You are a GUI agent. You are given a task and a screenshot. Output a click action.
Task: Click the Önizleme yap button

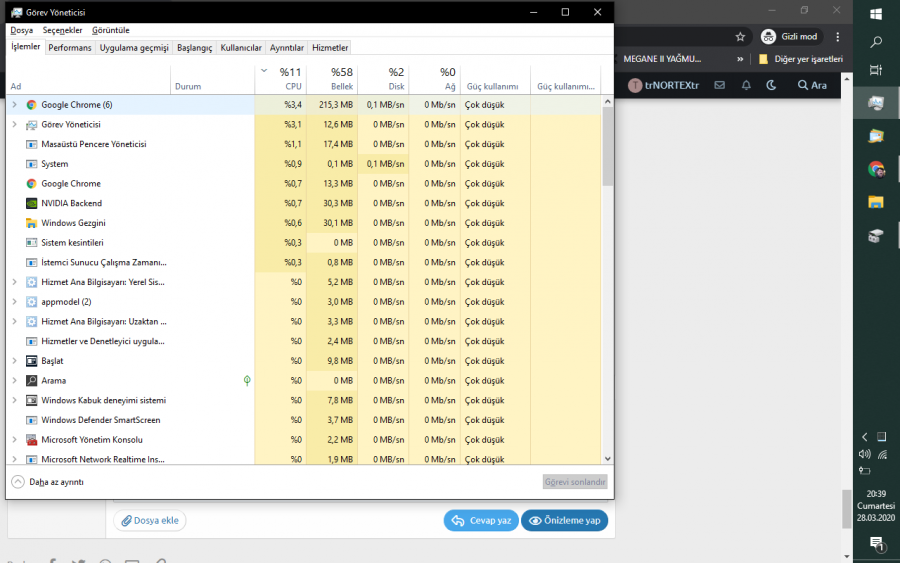(564, 521)
